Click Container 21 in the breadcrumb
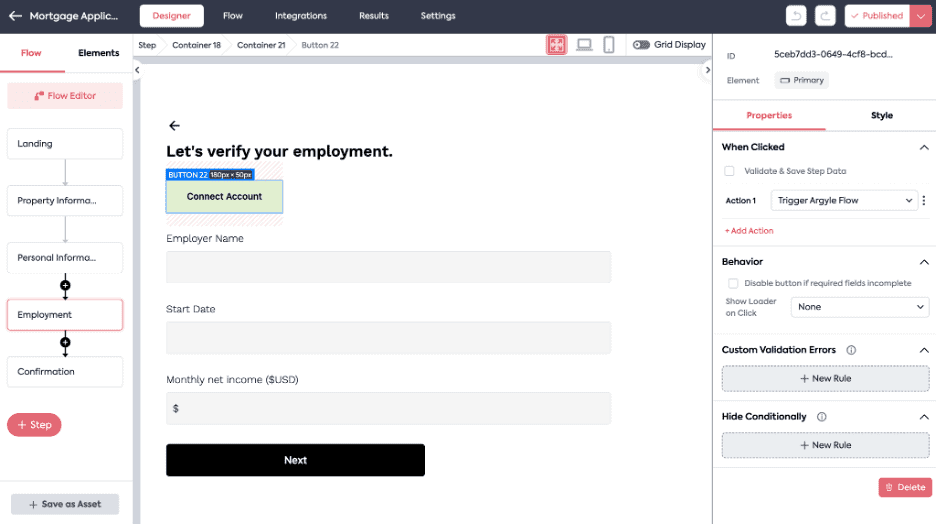Image resolution: width=936 pixels, height=524 pixels. click(x=261, y=45)
